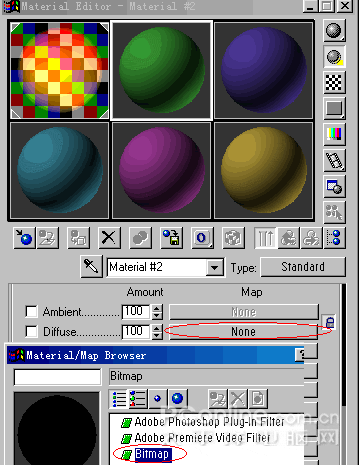This screenshot has width=360, height=466.
Task: Click Go Forward to Sibling icon
Action: [311, 238]
